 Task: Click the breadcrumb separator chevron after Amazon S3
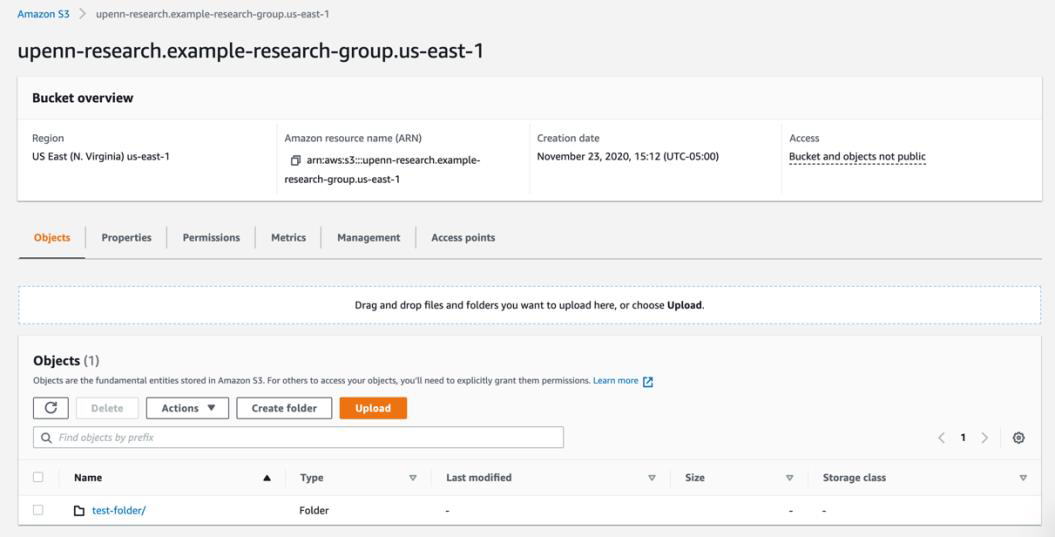point(82,13)
